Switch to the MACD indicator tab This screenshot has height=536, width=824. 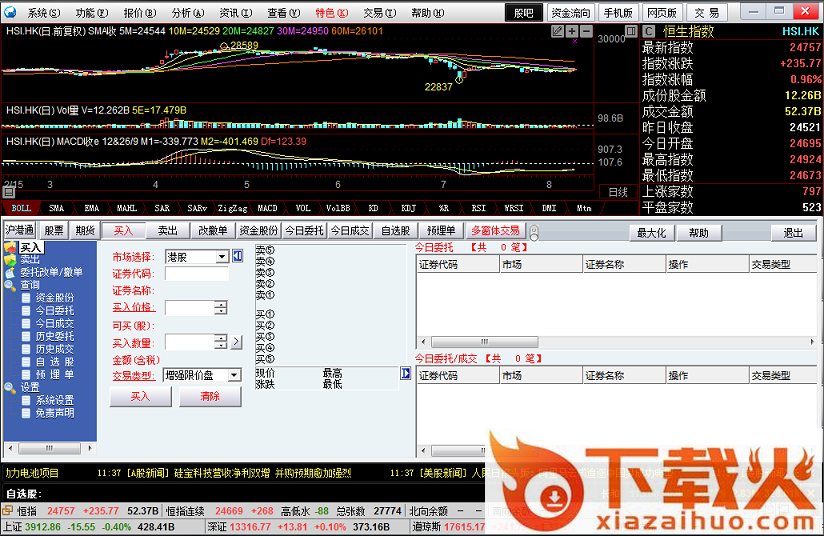pos(267,208)
